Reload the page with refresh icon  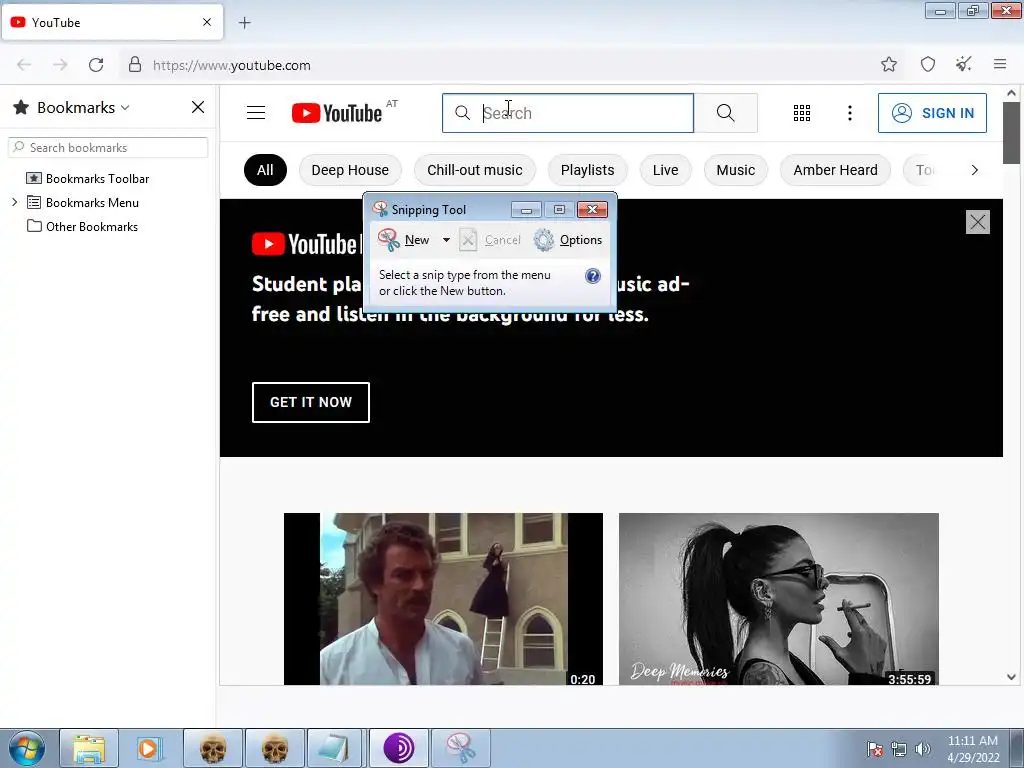[x=96, y=65]
